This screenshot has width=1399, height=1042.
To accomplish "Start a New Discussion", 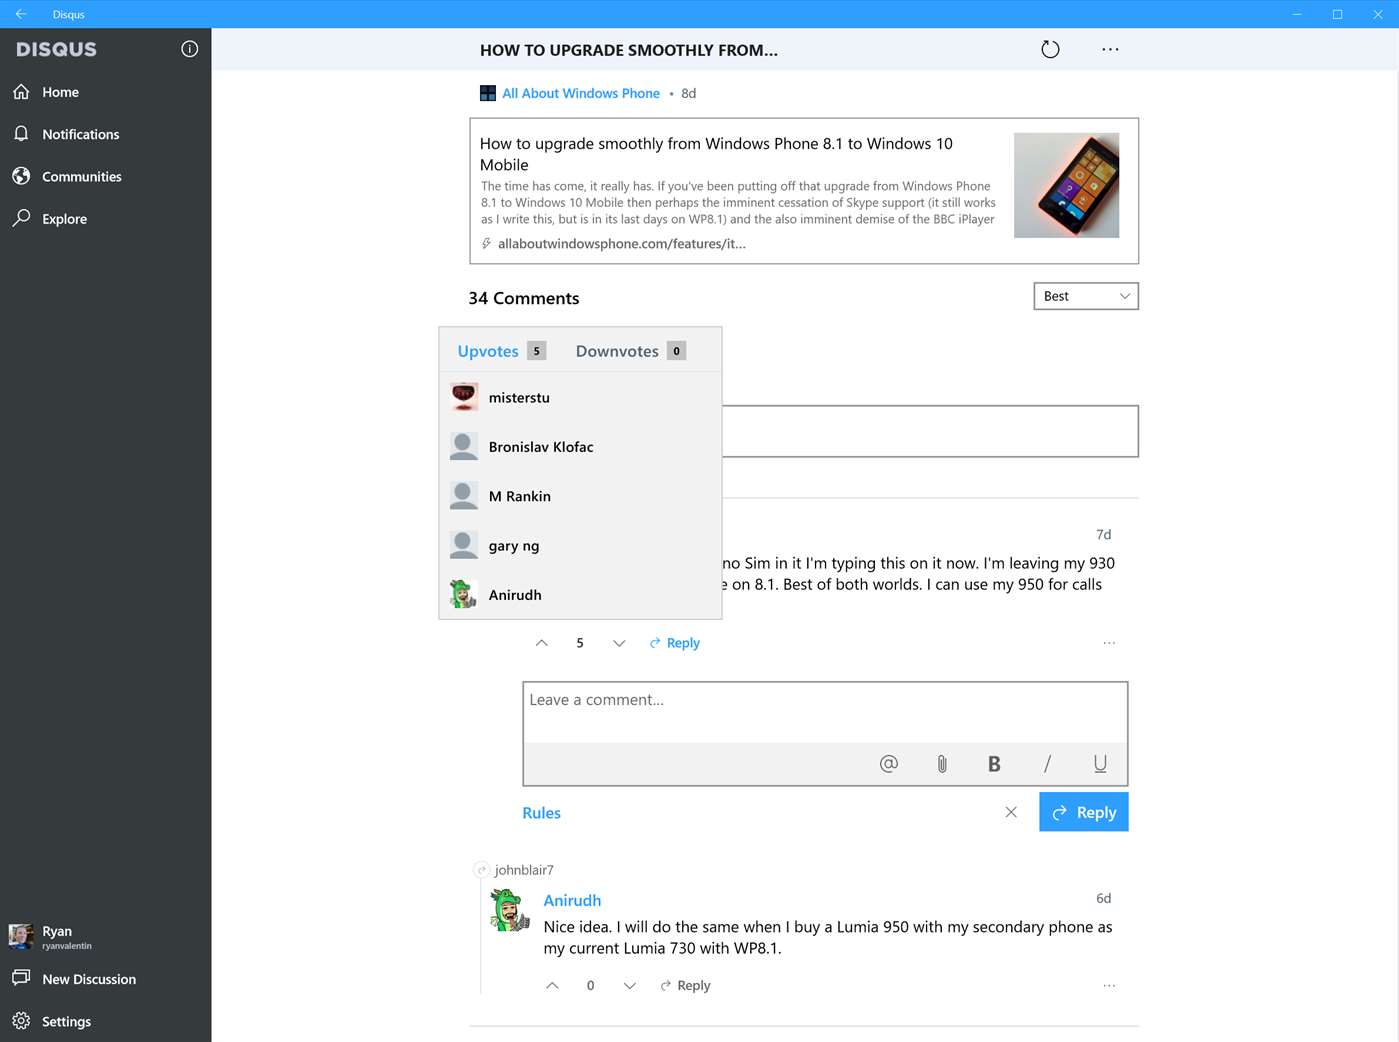I will point(105,979).
